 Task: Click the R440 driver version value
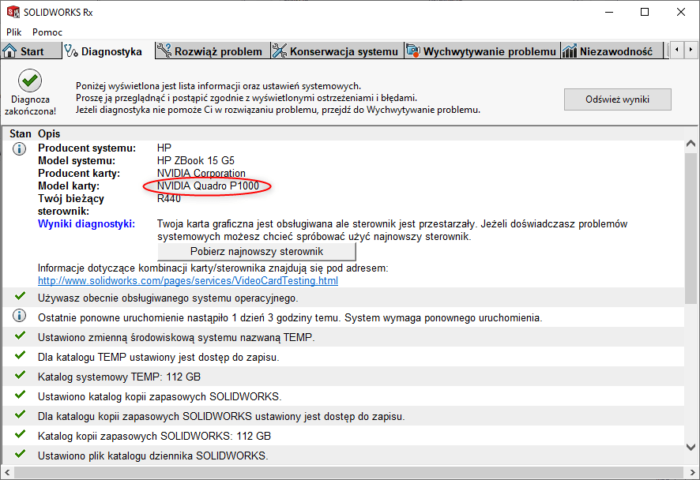(169, 198)
